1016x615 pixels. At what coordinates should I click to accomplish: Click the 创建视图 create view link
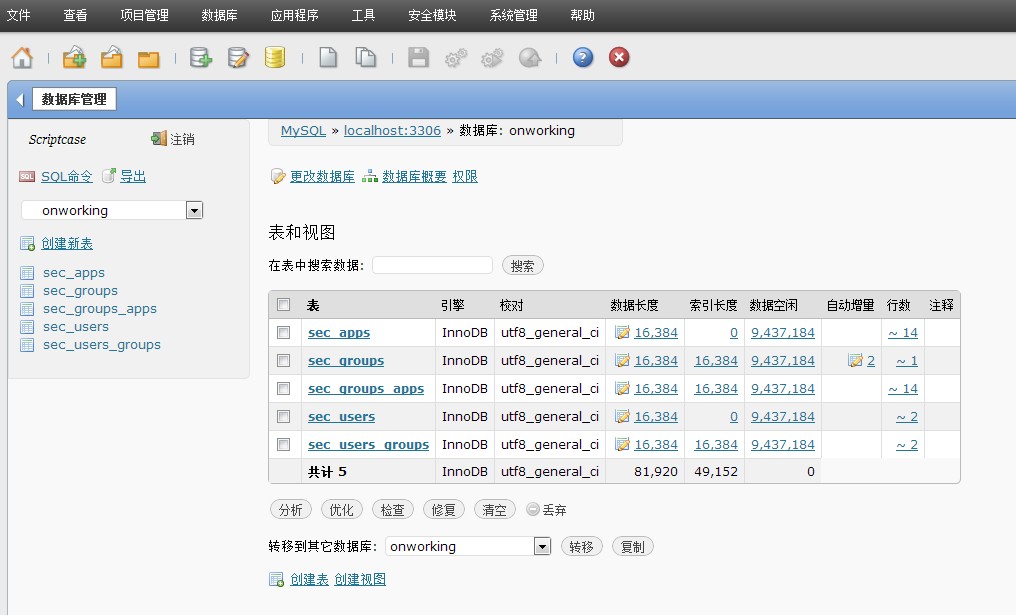360,579
